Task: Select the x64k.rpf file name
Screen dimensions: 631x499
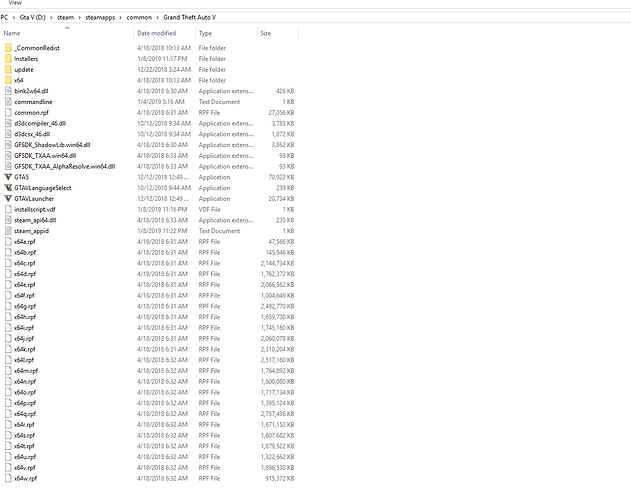Action: 25,349
